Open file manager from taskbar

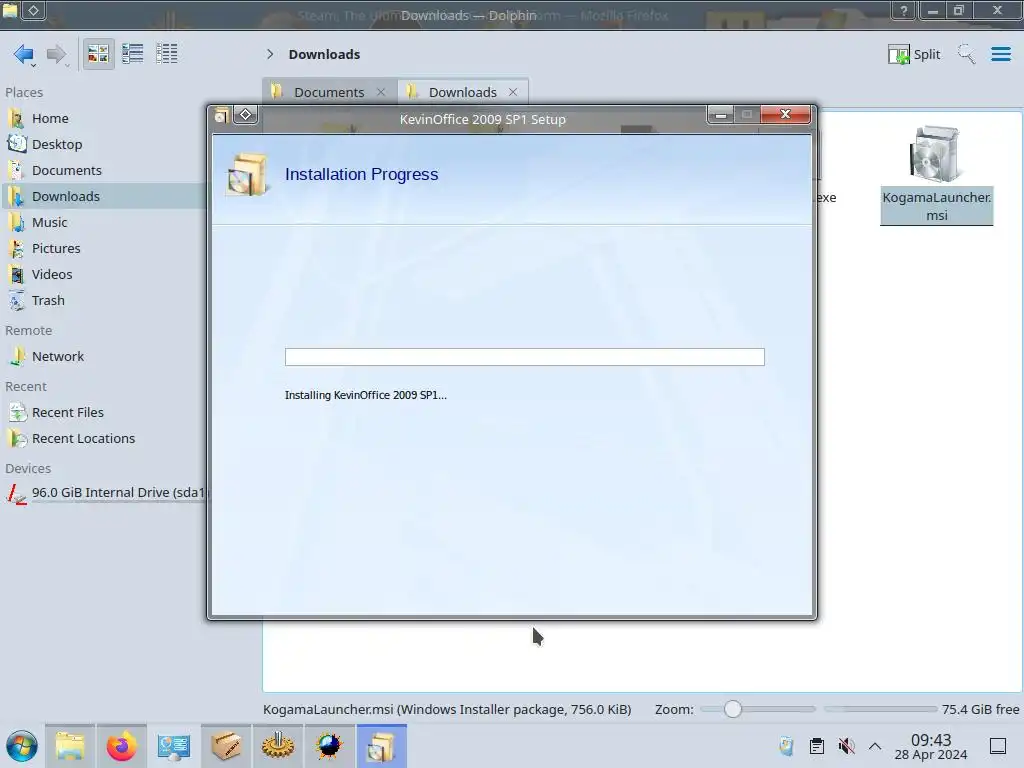point(70,746)
